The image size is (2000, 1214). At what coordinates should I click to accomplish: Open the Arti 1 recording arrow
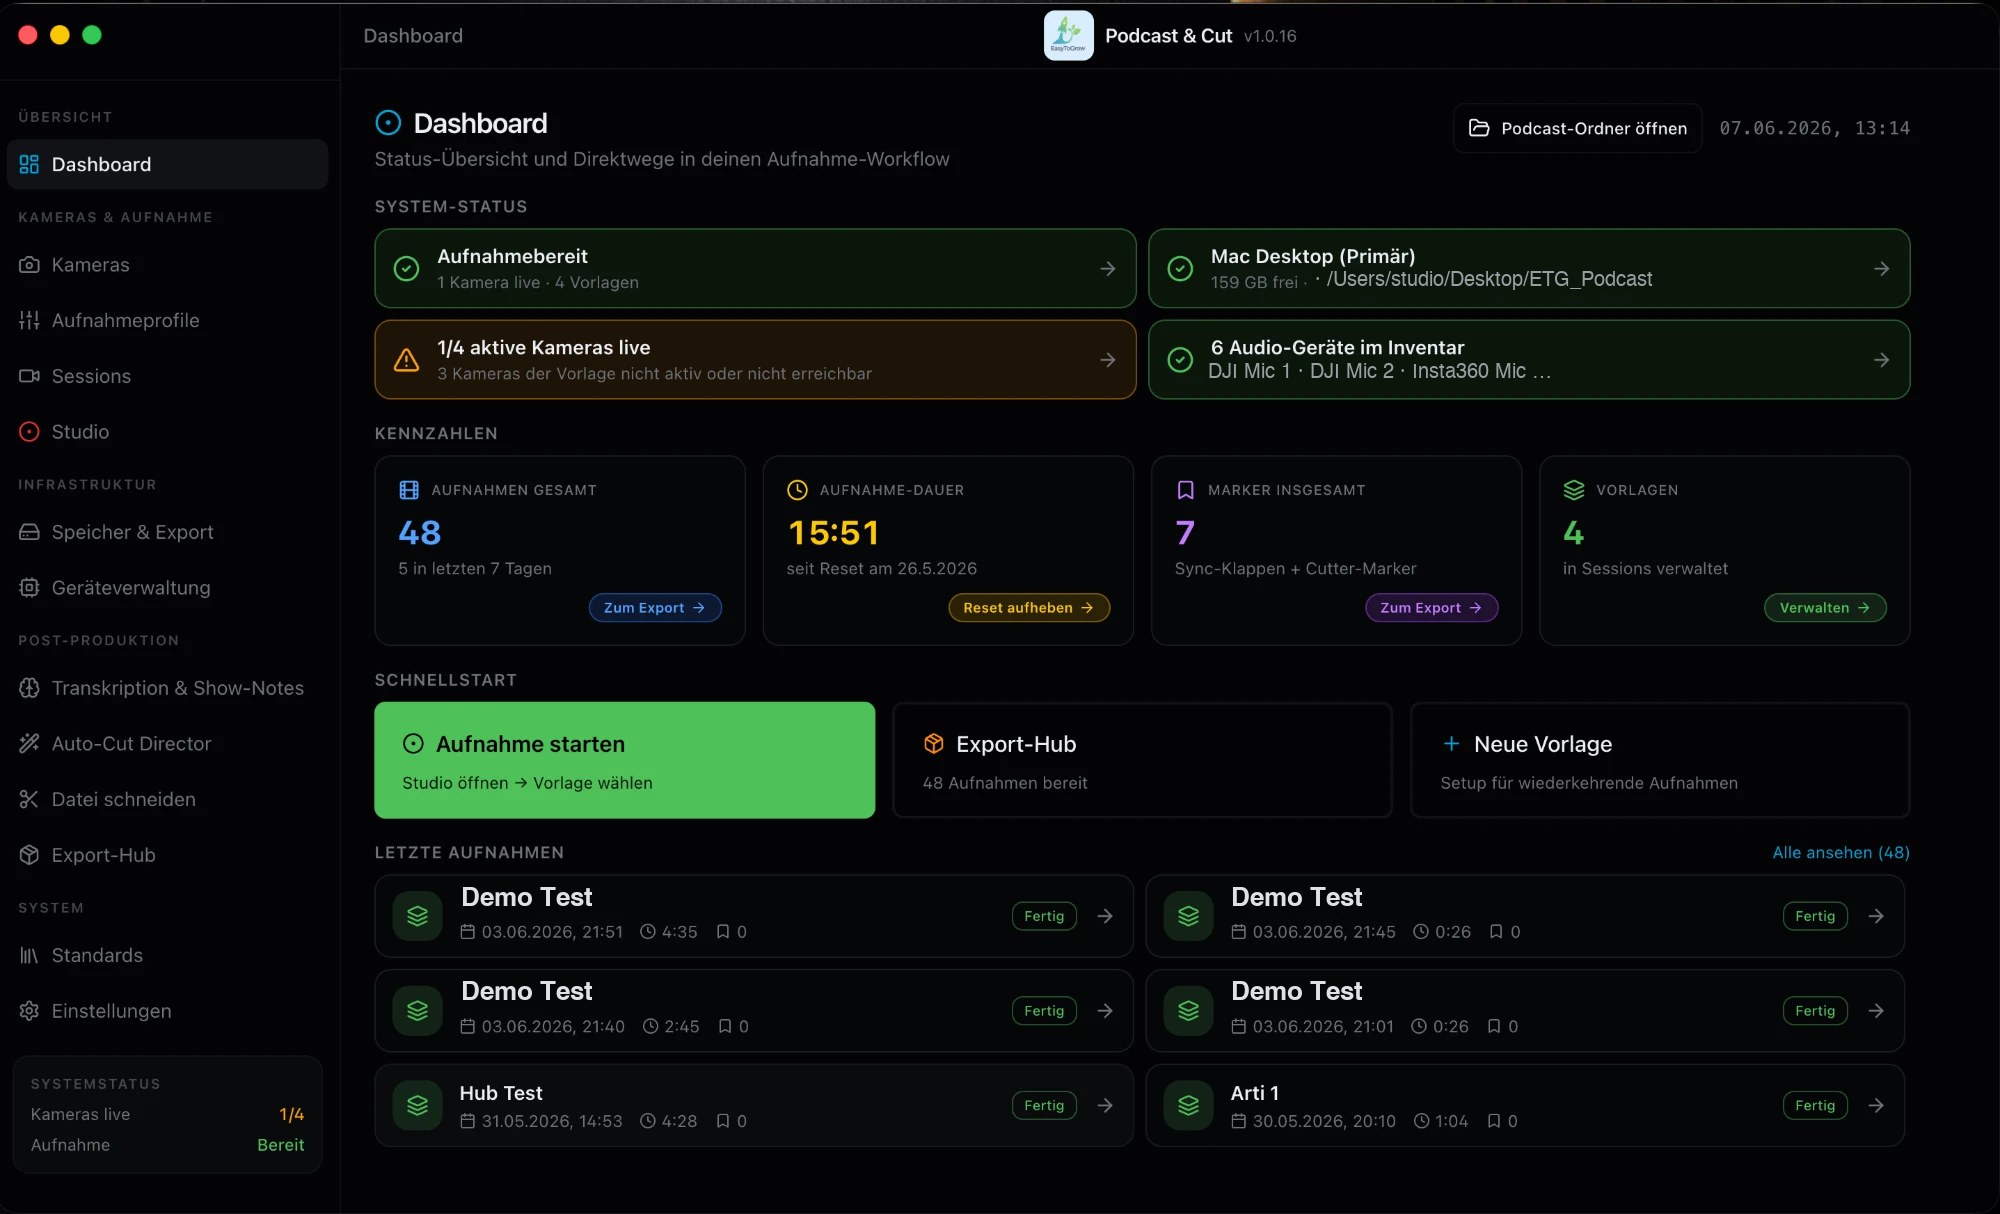pos(1876,1105)
